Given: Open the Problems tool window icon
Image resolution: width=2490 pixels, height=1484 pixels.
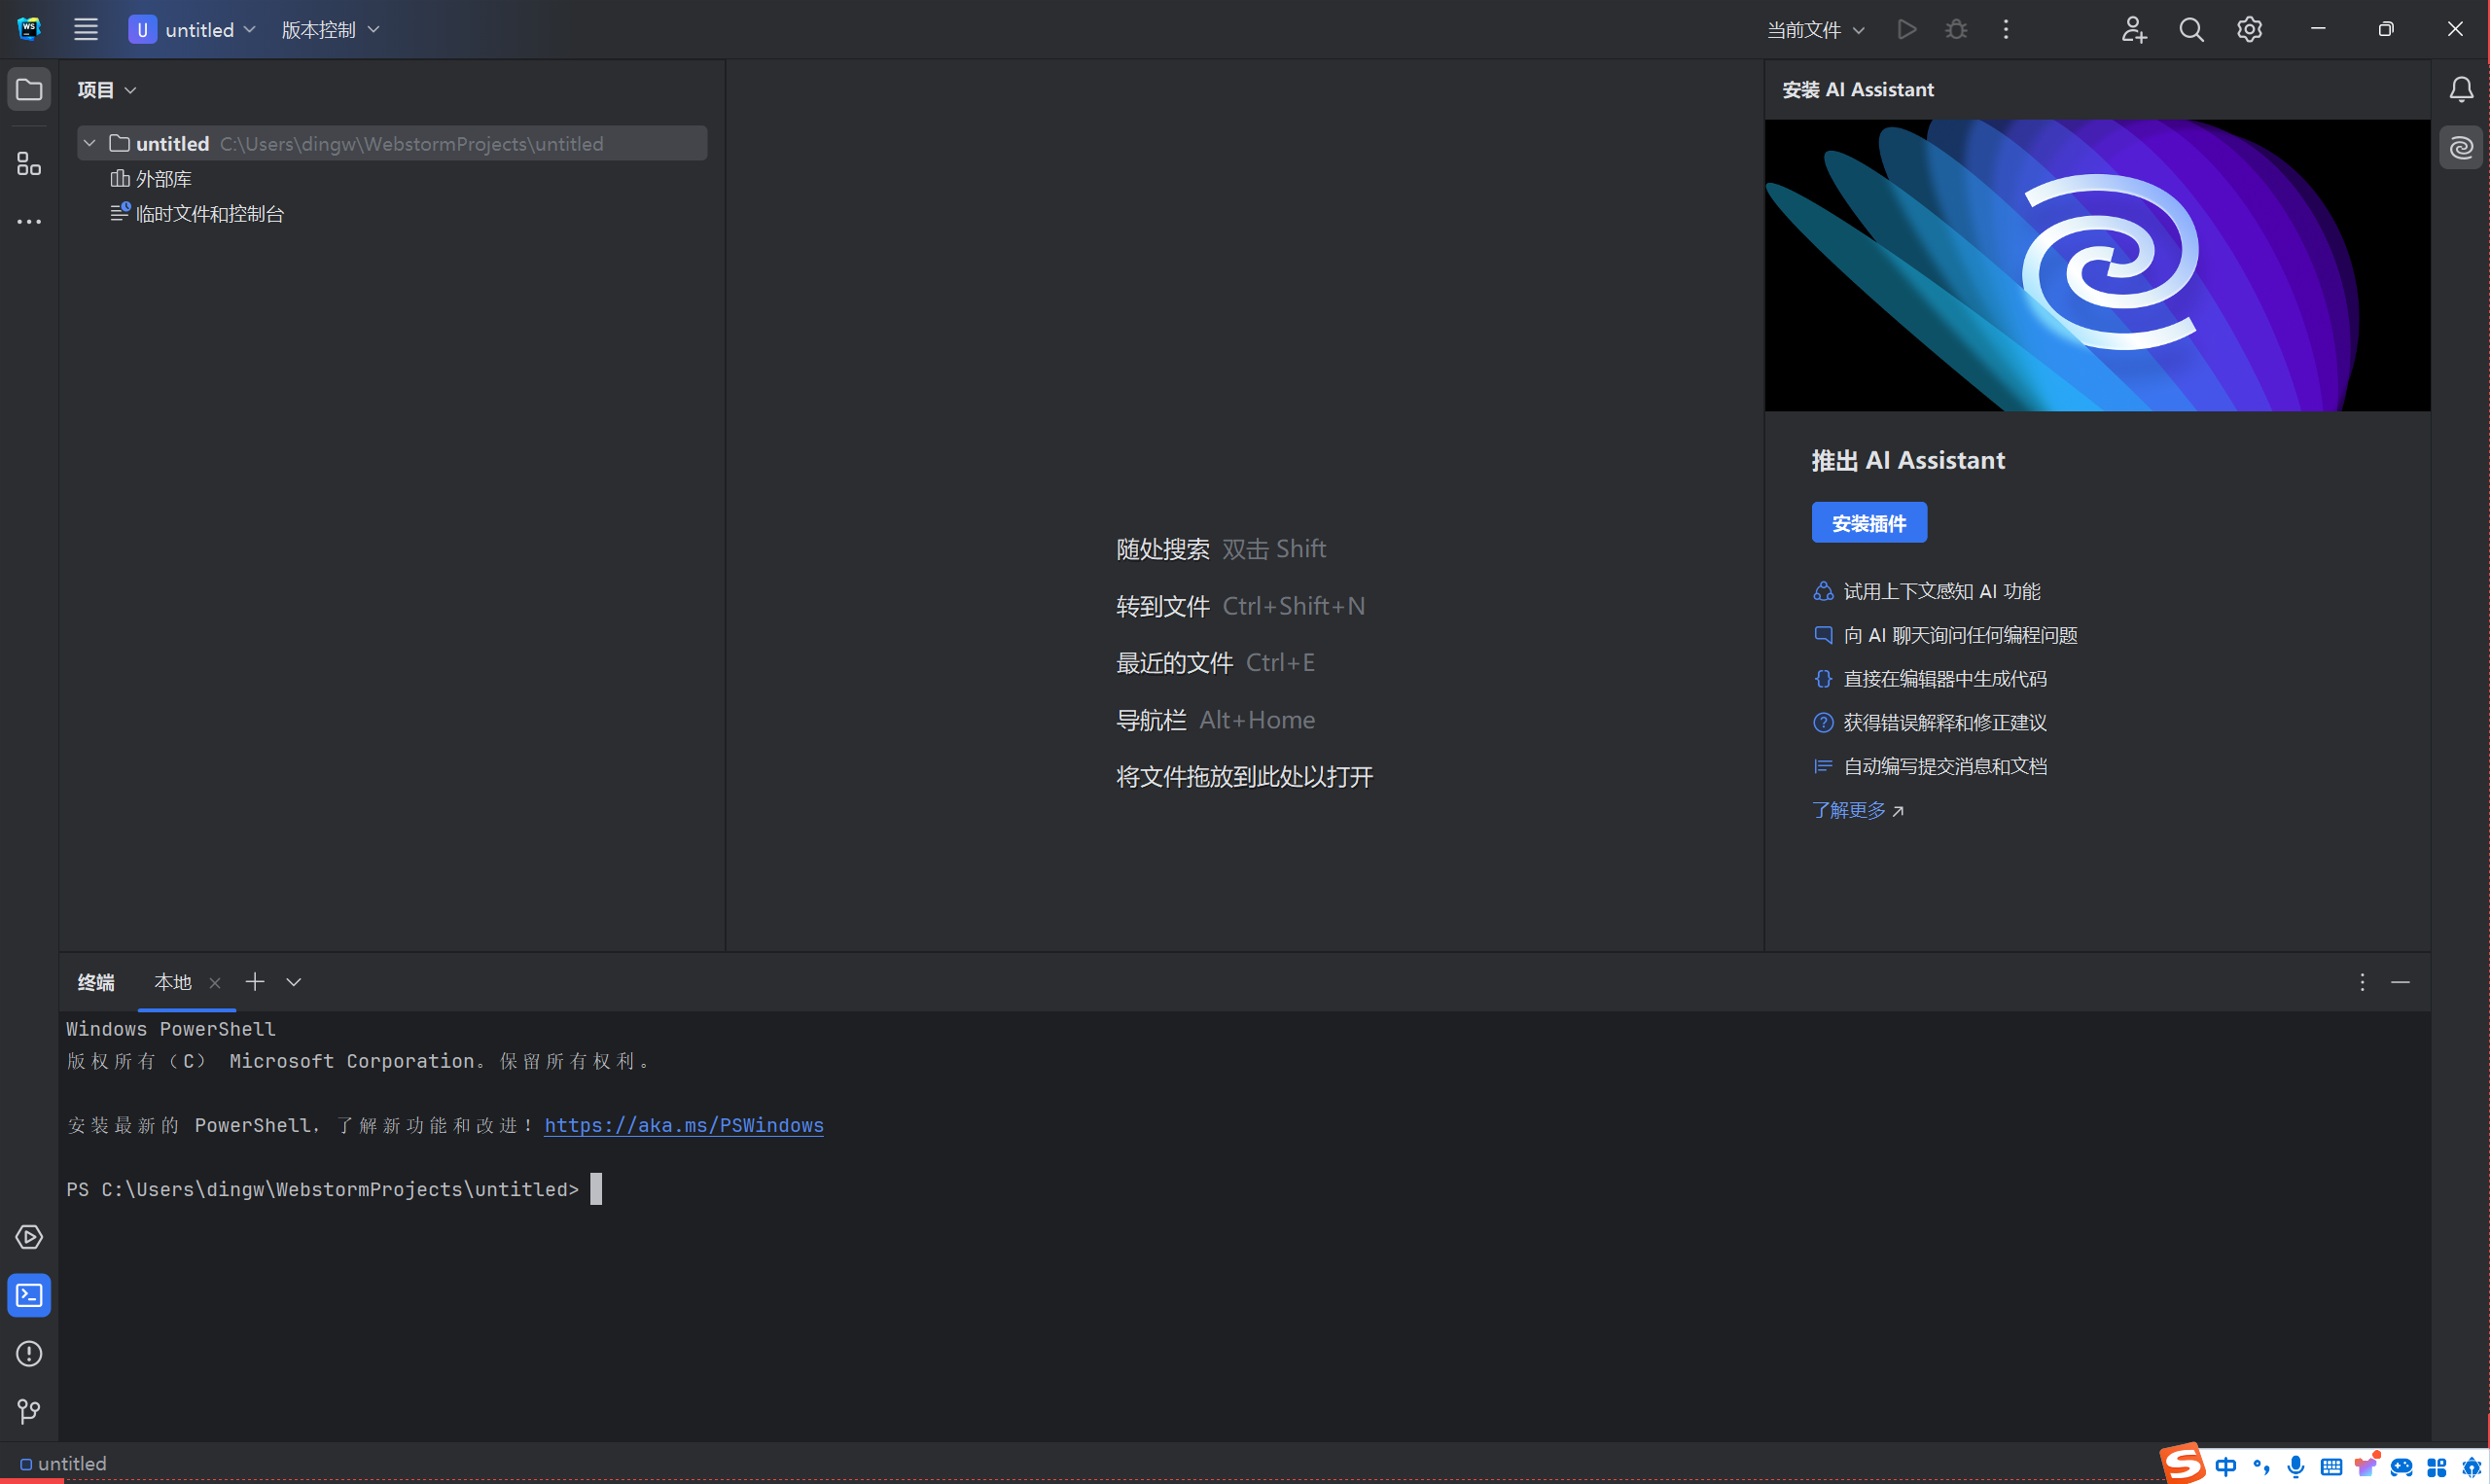Looking at the screenshot, I should [29, 1353].
